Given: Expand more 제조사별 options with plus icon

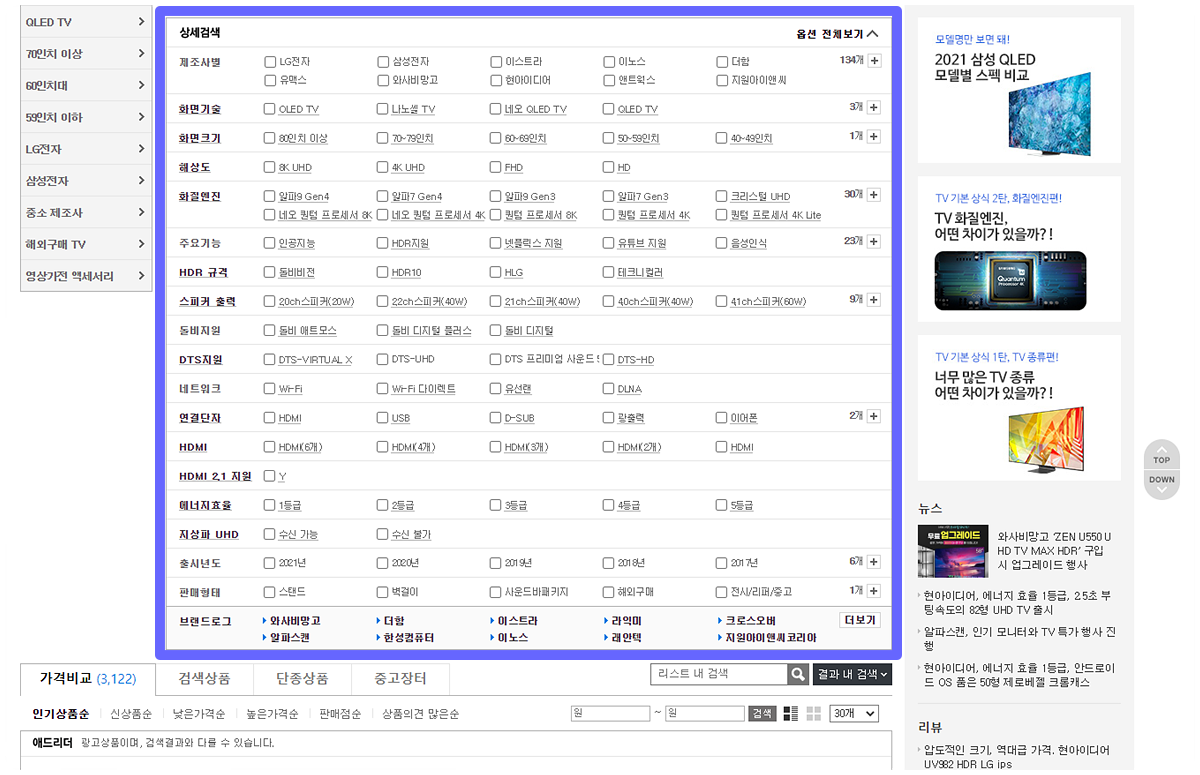Looking at the screenshot, I should (874, 61).
